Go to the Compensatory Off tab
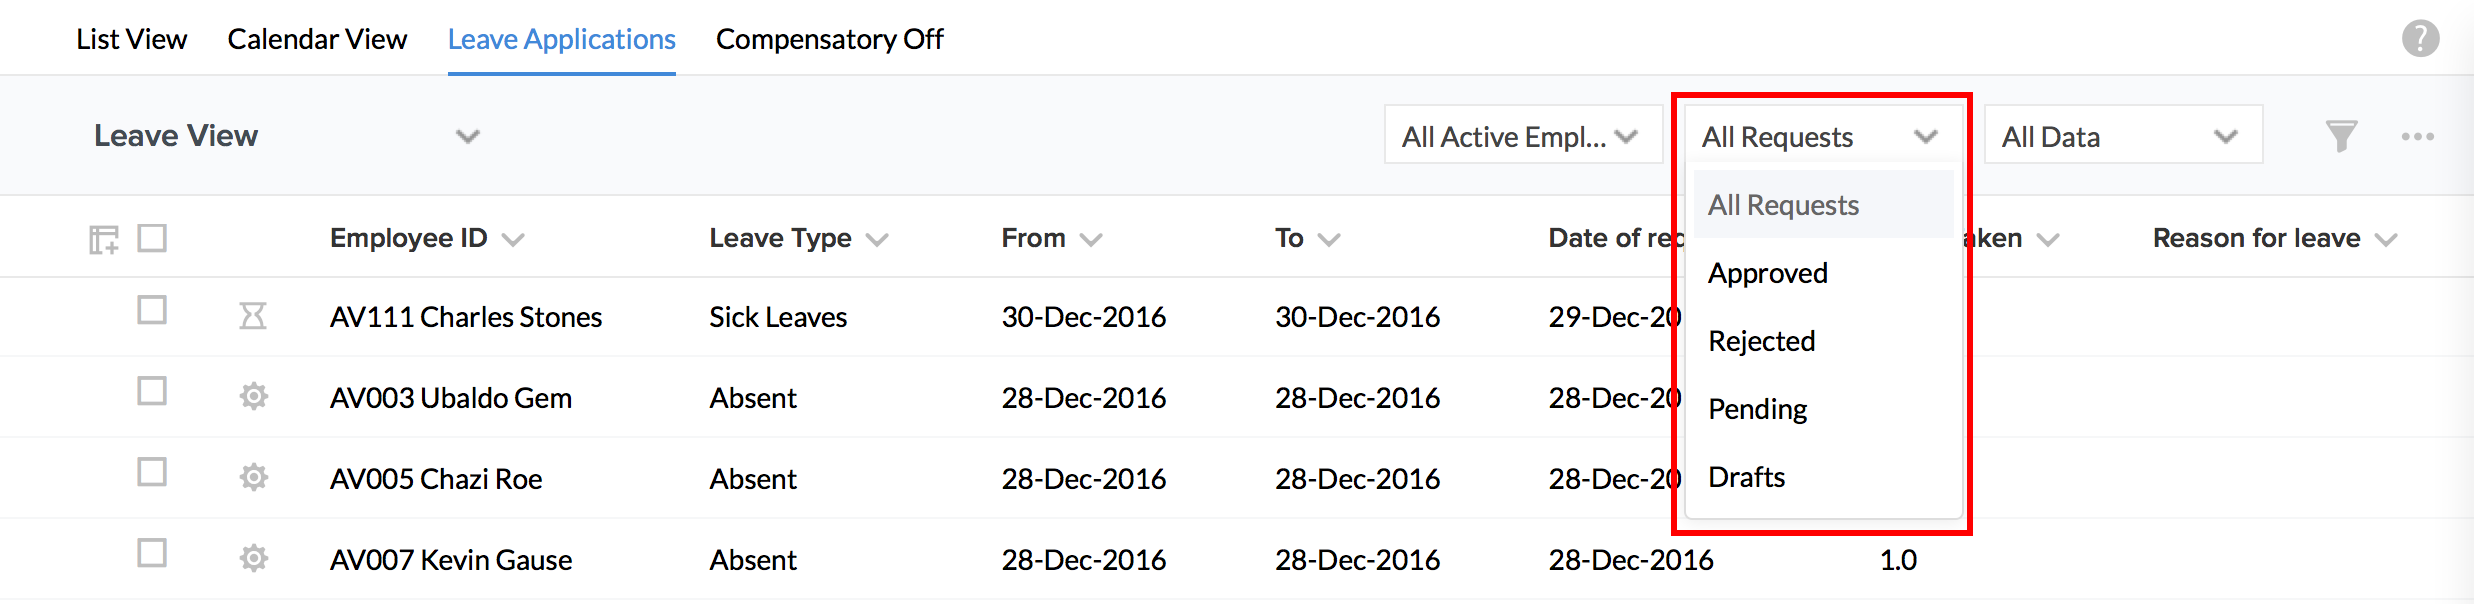This screenshot has height=604, width=2474. [x=830, y=39]
